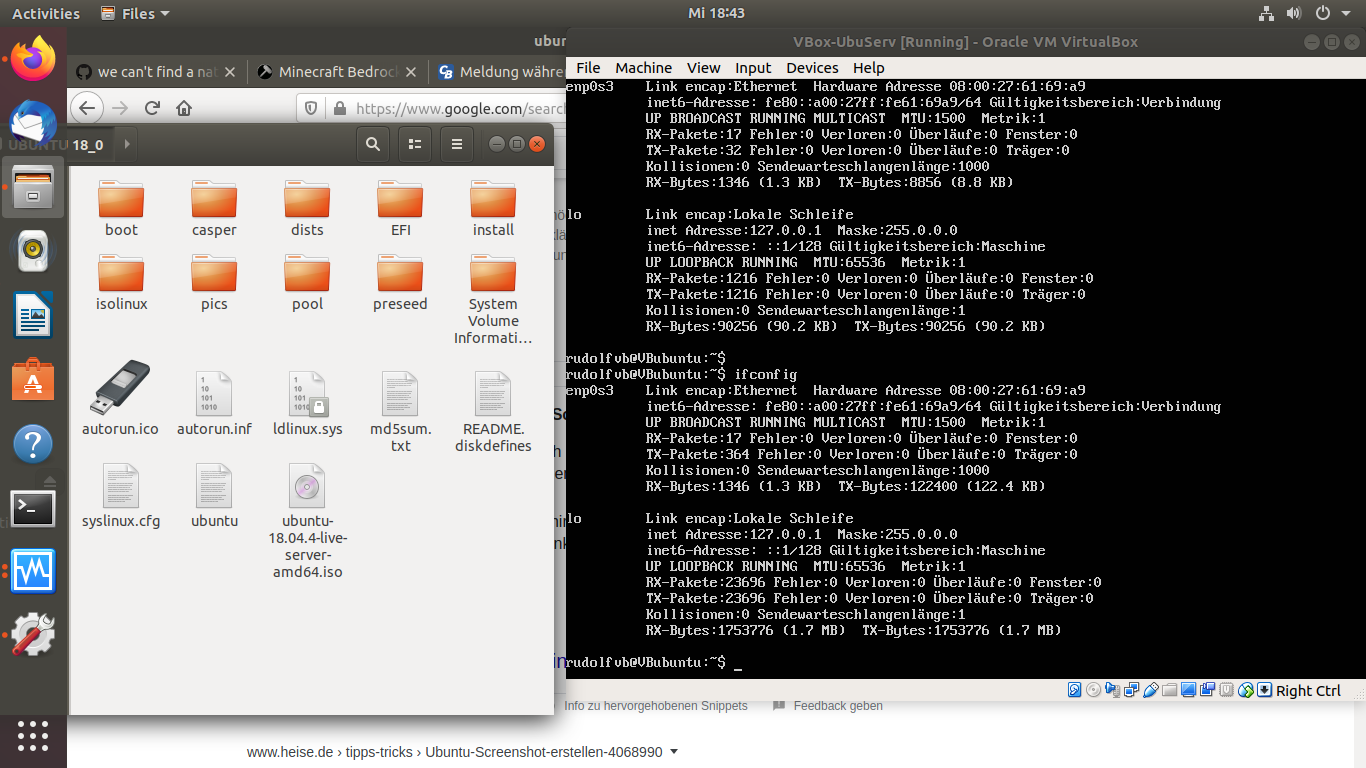Toggle mouse integration indicator in VirtualBox status bar
Screen dimensions: 1366x768
1246,690
